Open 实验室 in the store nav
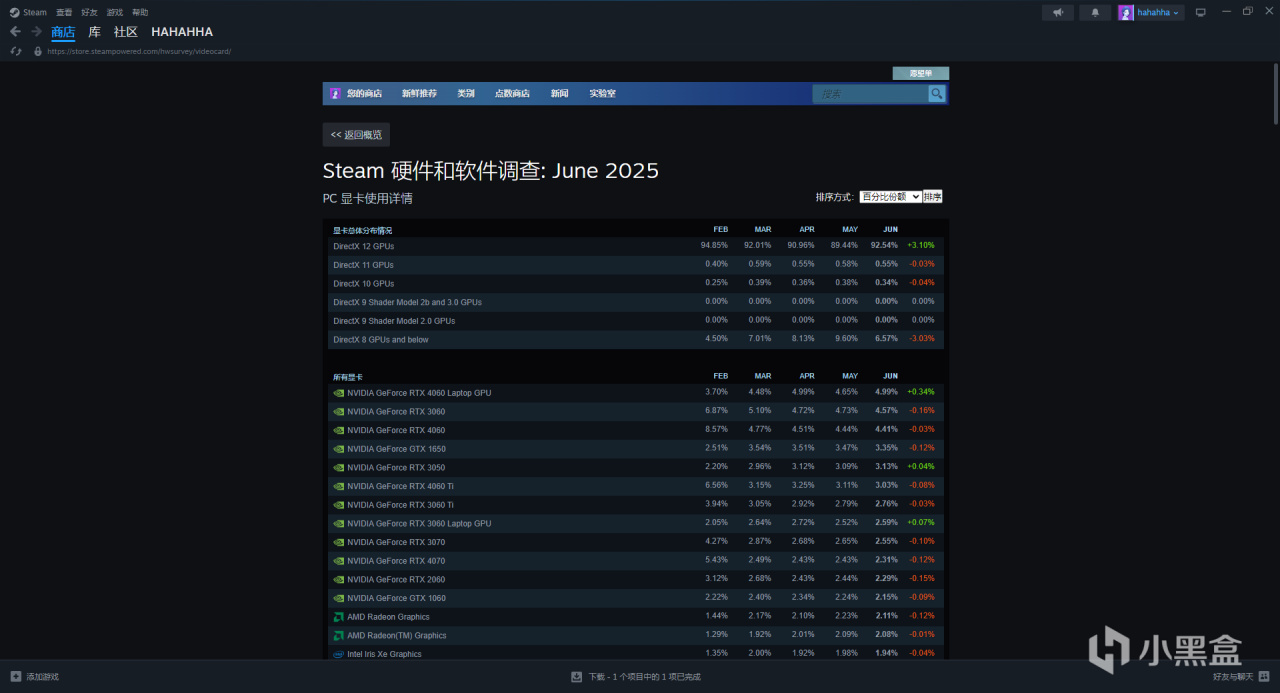The height and width of the screenshot is (693, 1280). point(602,93)
